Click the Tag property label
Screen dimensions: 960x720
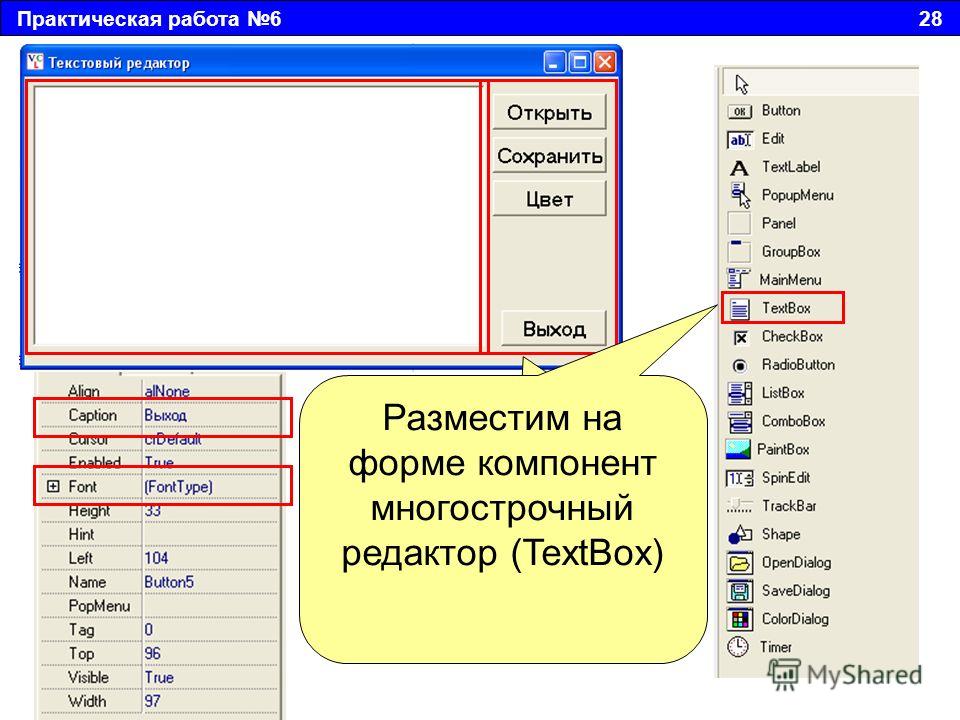tap(81, 629)
